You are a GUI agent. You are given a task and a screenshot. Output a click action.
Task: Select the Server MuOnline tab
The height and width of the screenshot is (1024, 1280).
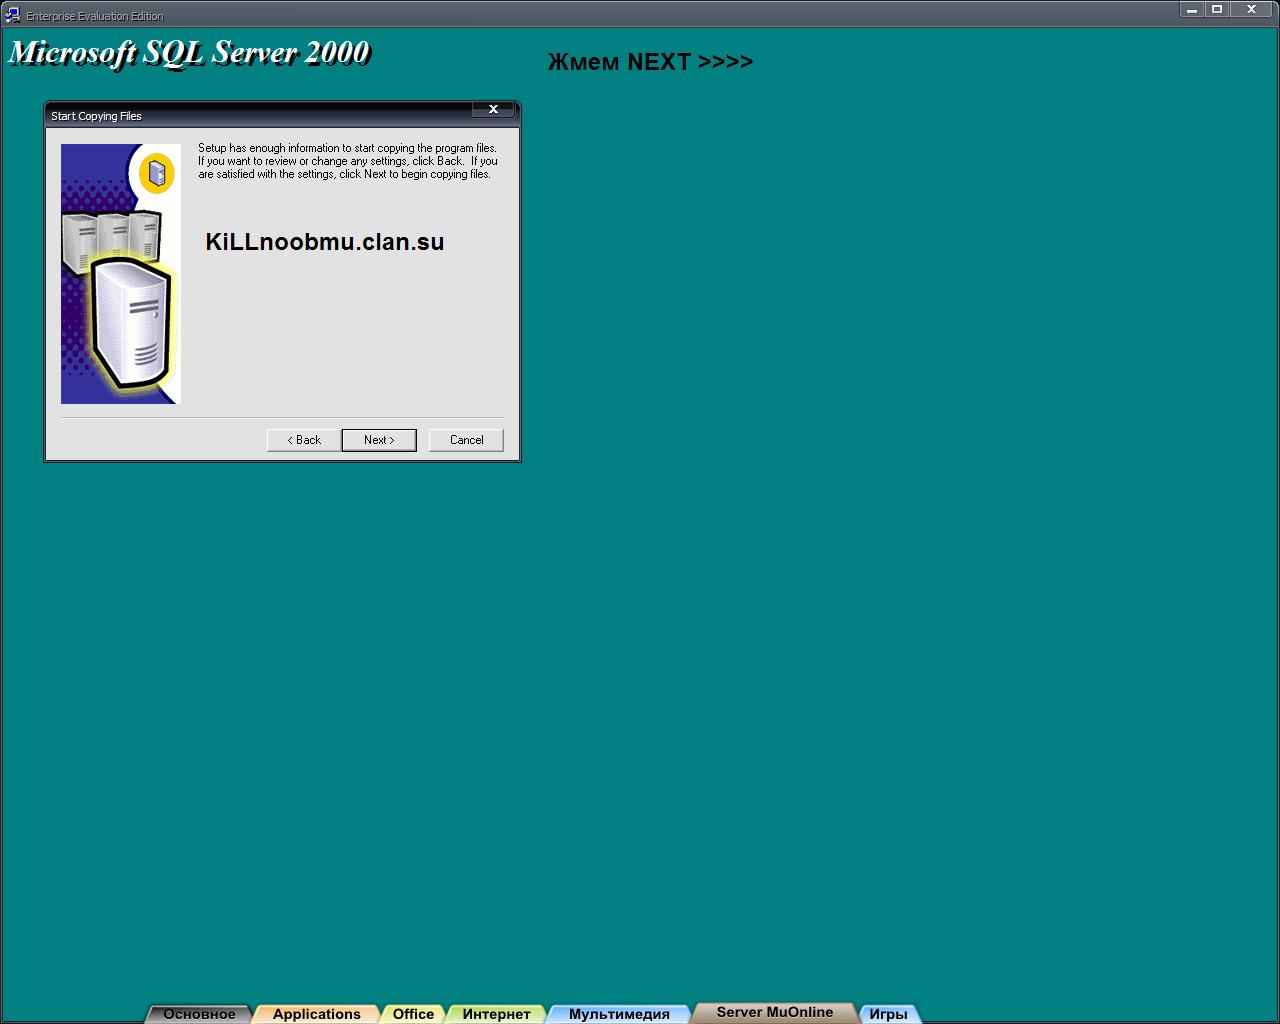(x=774, y=1012)
